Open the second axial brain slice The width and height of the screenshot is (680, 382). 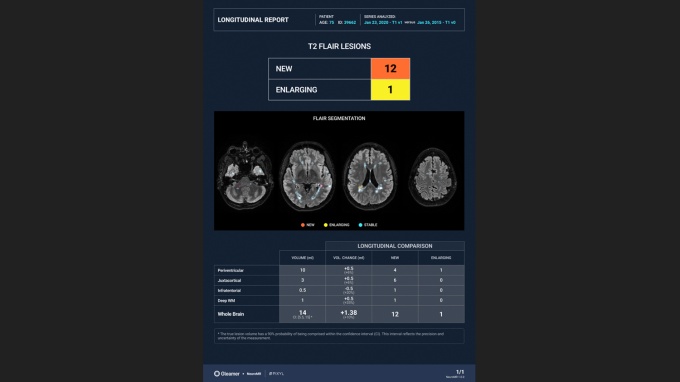click(x=307, y=176)
